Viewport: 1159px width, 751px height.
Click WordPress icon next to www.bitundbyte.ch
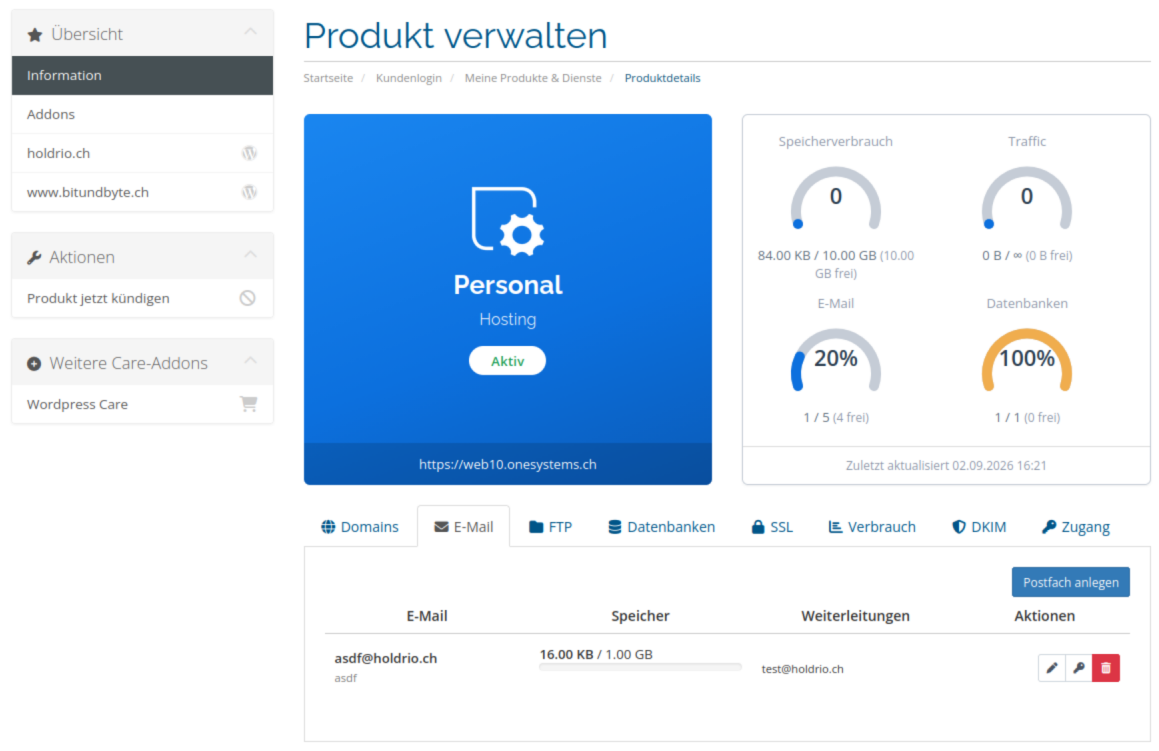tap(249, 192)
